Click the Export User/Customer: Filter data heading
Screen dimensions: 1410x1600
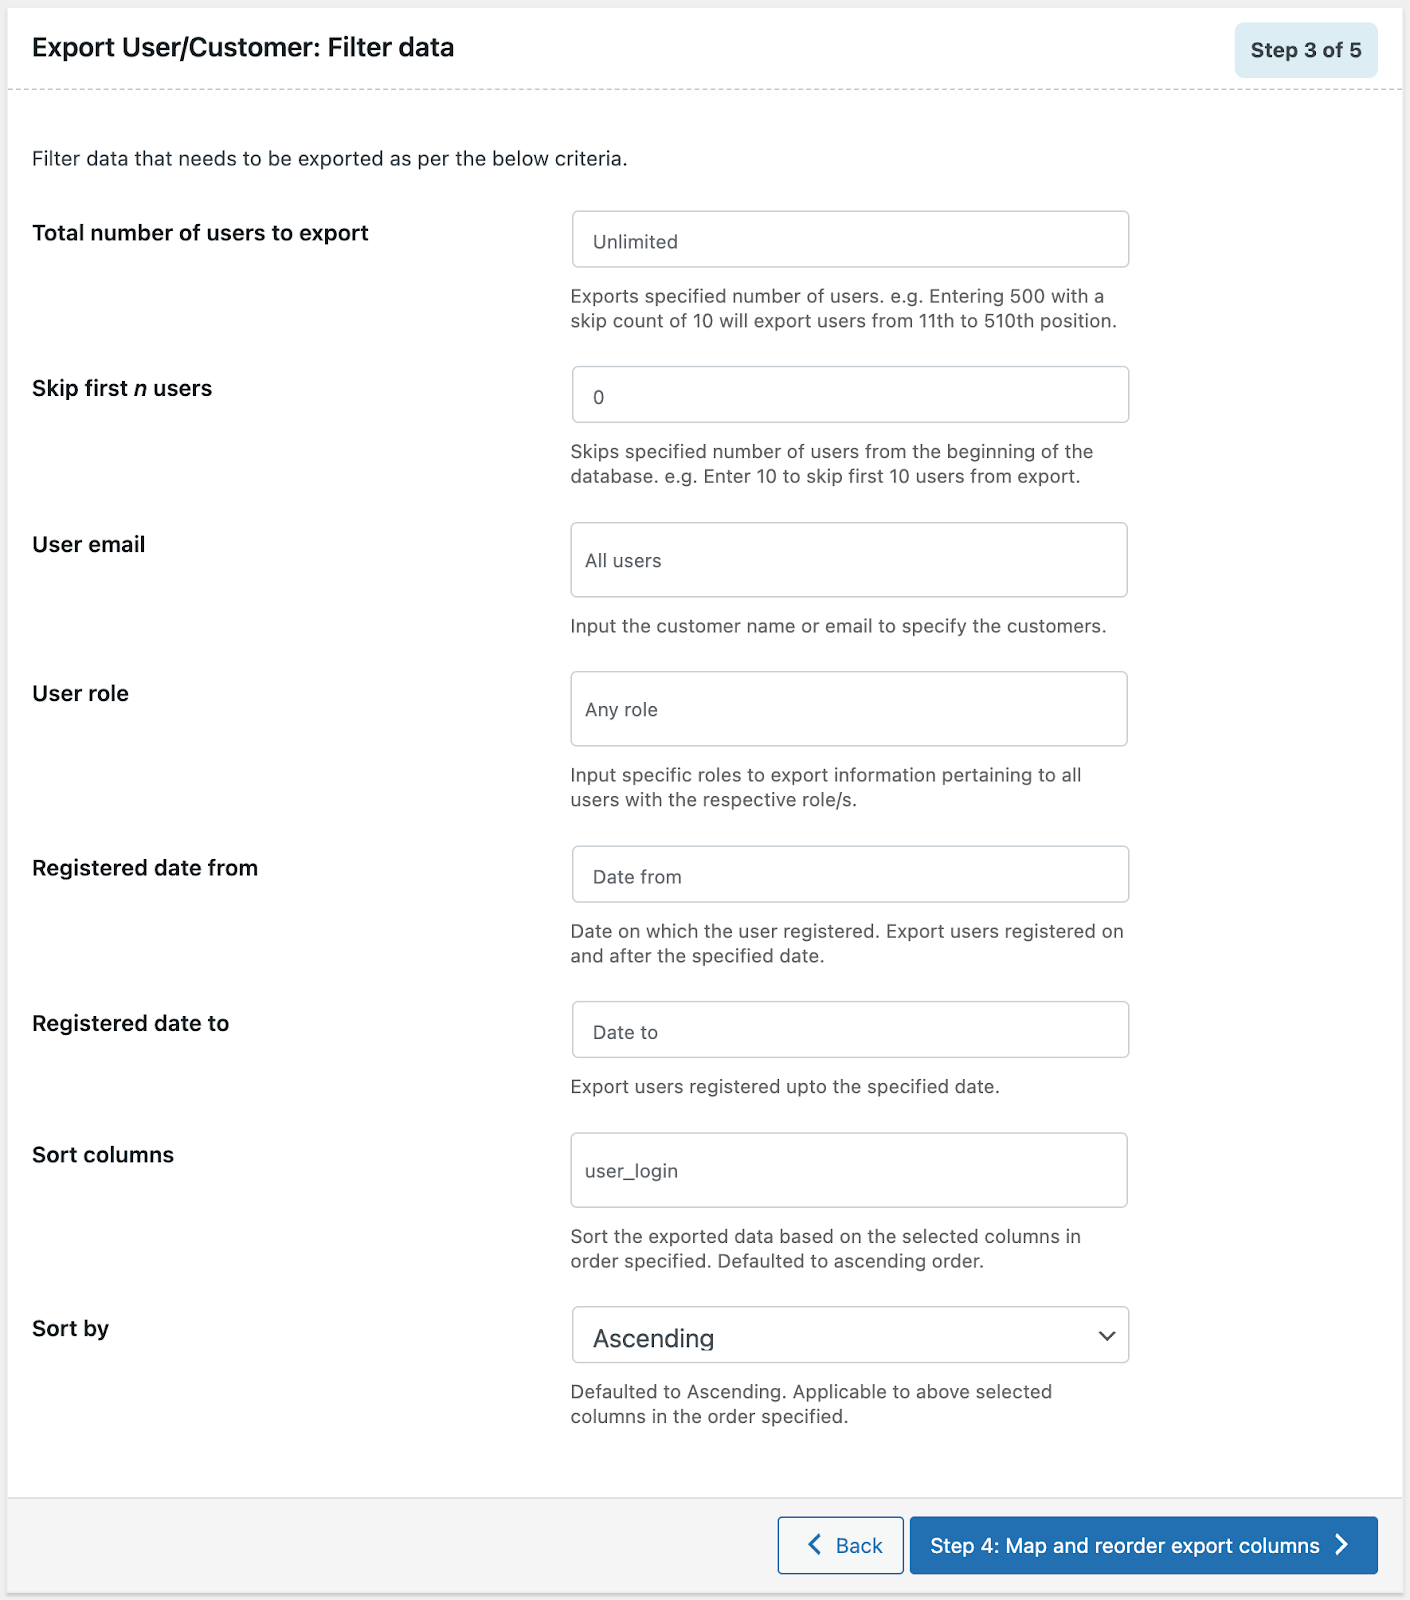pos(243,47)
